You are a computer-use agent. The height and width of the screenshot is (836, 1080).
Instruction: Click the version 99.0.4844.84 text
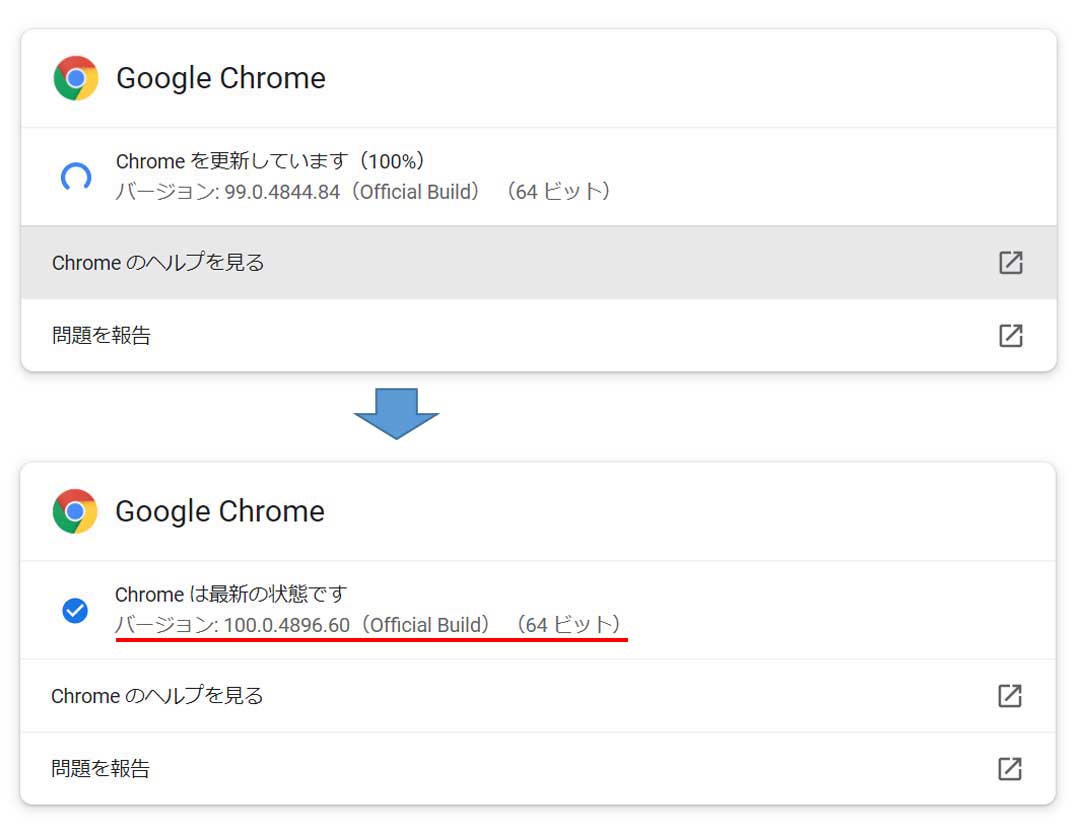tap(364, 191)
